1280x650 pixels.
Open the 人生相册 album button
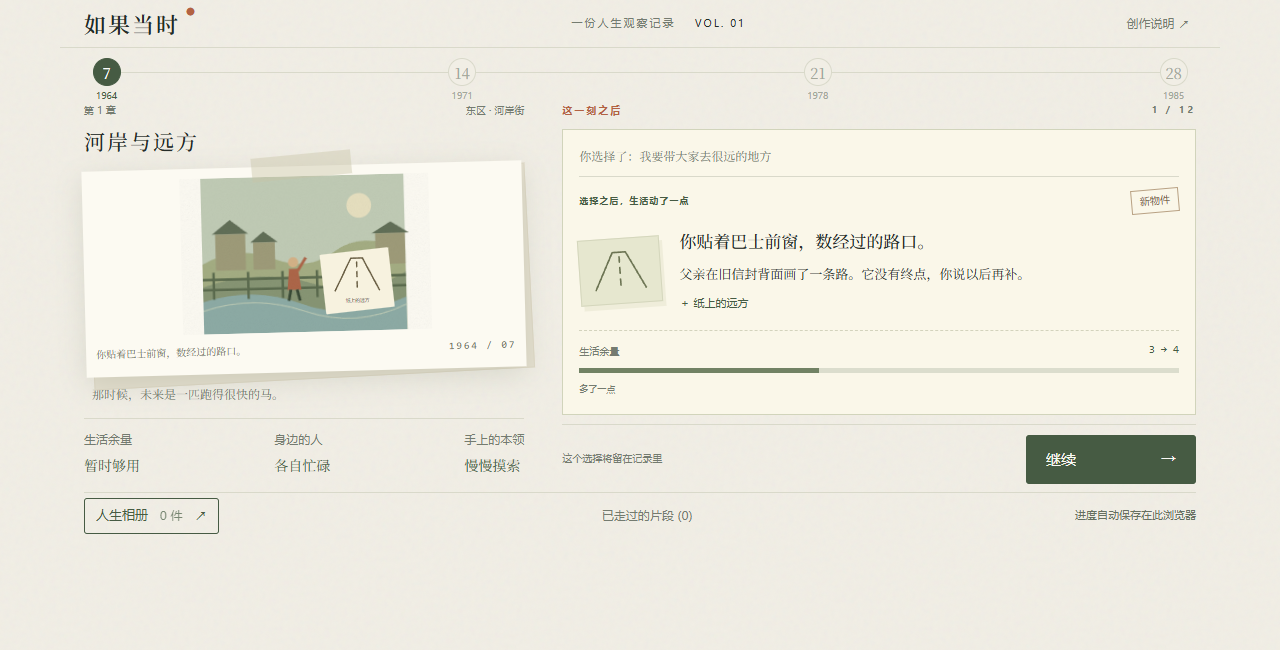pyautogui.click(x=151, y=516)
